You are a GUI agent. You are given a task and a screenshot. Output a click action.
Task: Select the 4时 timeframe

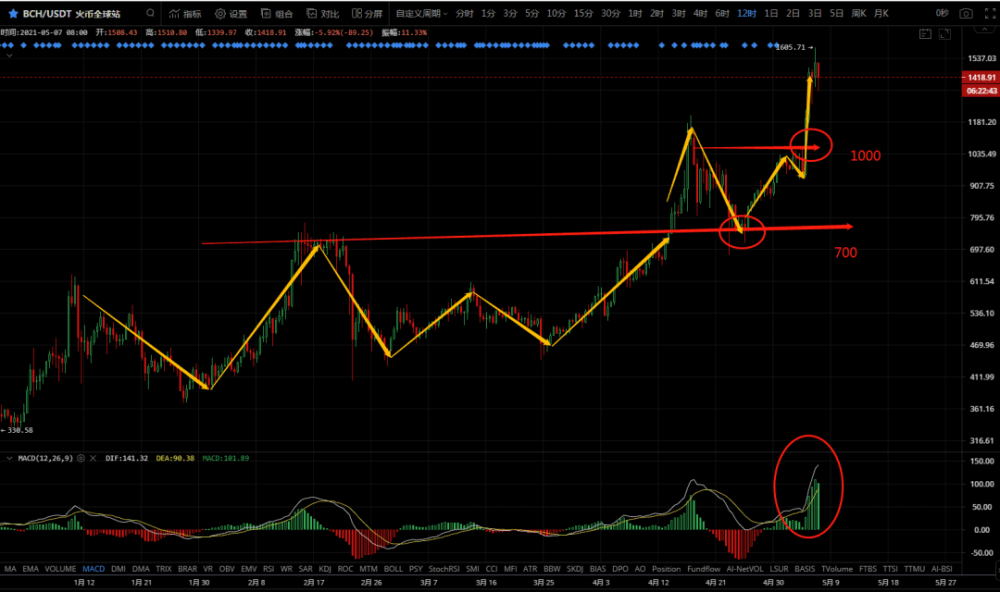(x=700, y=13)
